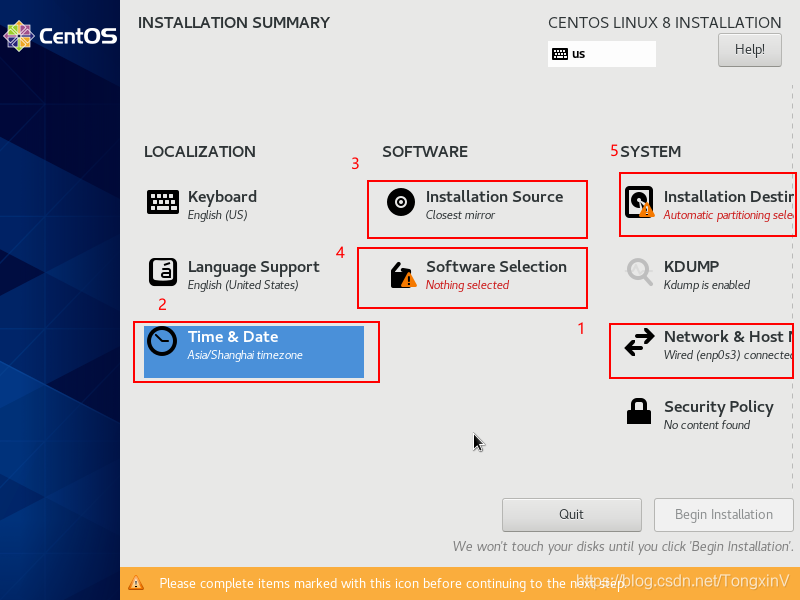Open Network & Host Name title

click(729, 337)
